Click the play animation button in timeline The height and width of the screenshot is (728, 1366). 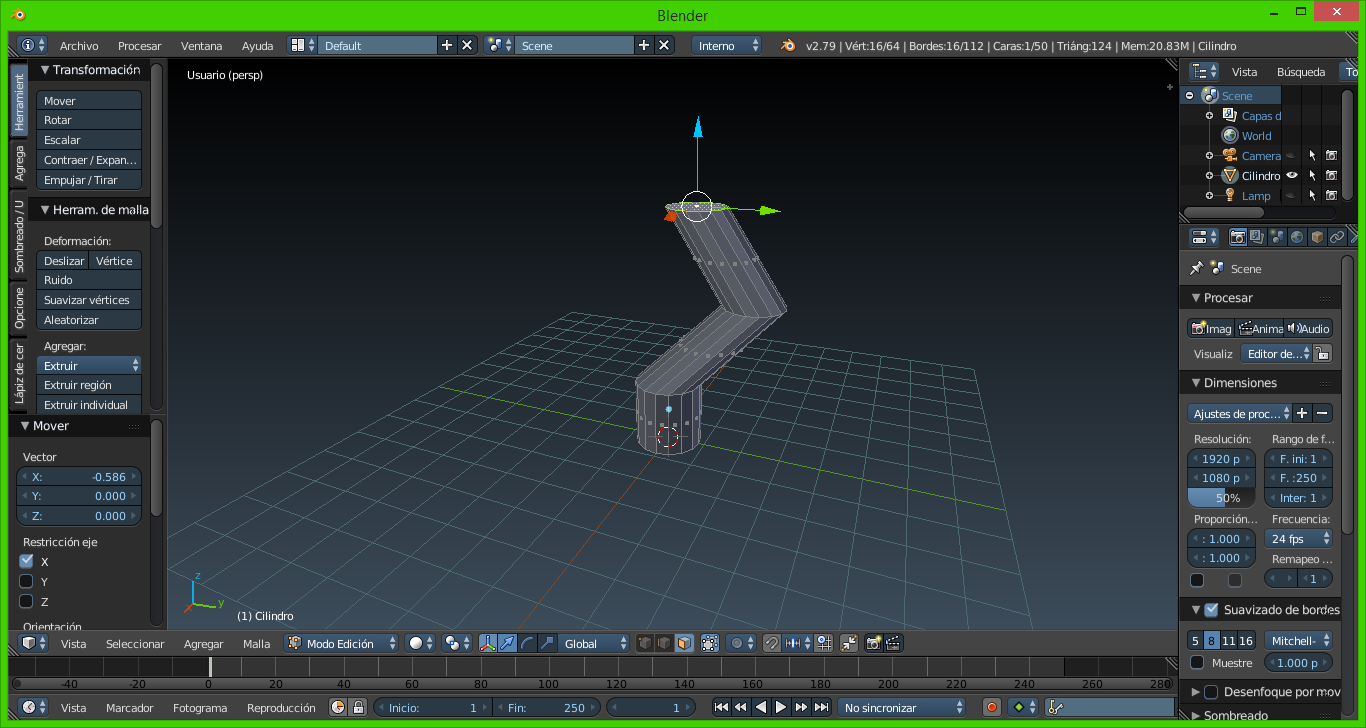[x=781, y=708]
